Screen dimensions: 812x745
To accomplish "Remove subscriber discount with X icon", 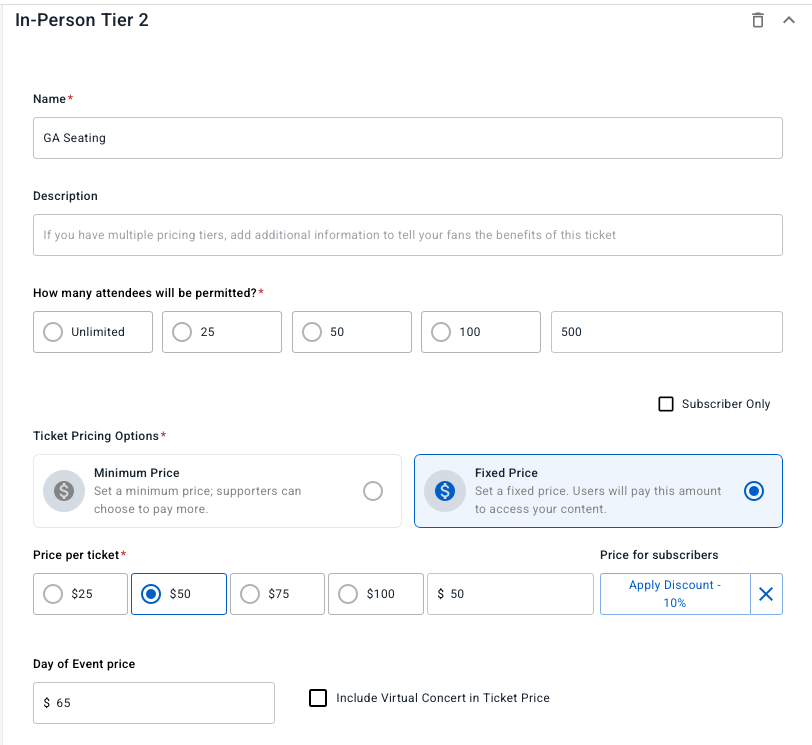I will click(x=766, y=594).
